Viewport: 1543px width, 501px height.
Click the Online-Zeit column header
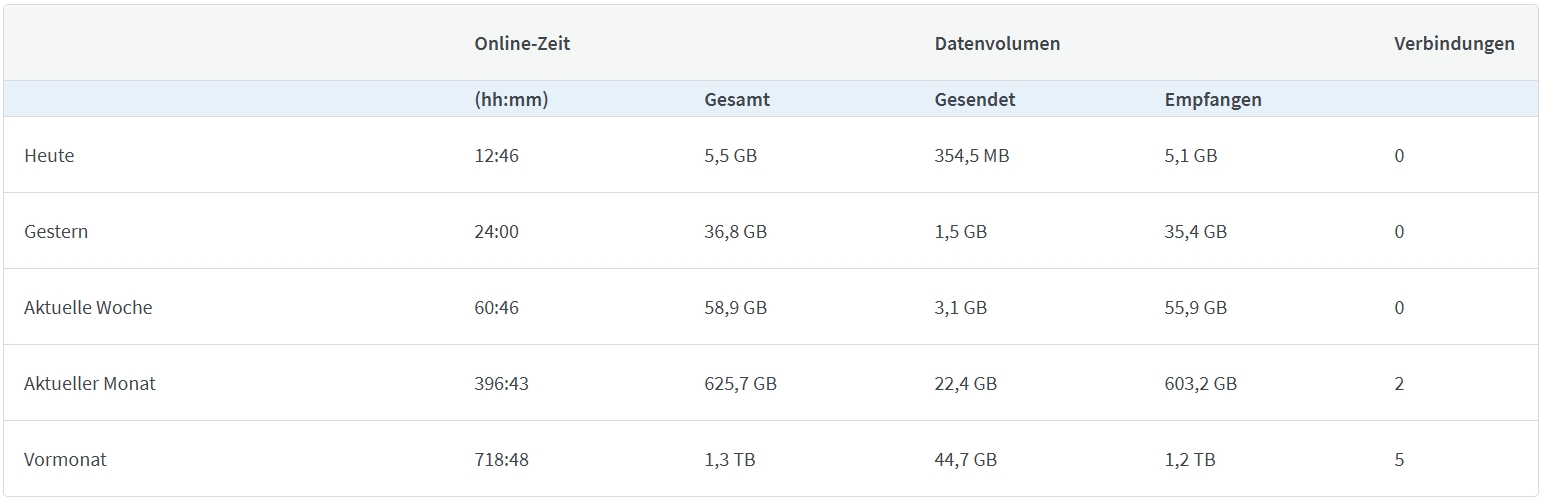522,44
